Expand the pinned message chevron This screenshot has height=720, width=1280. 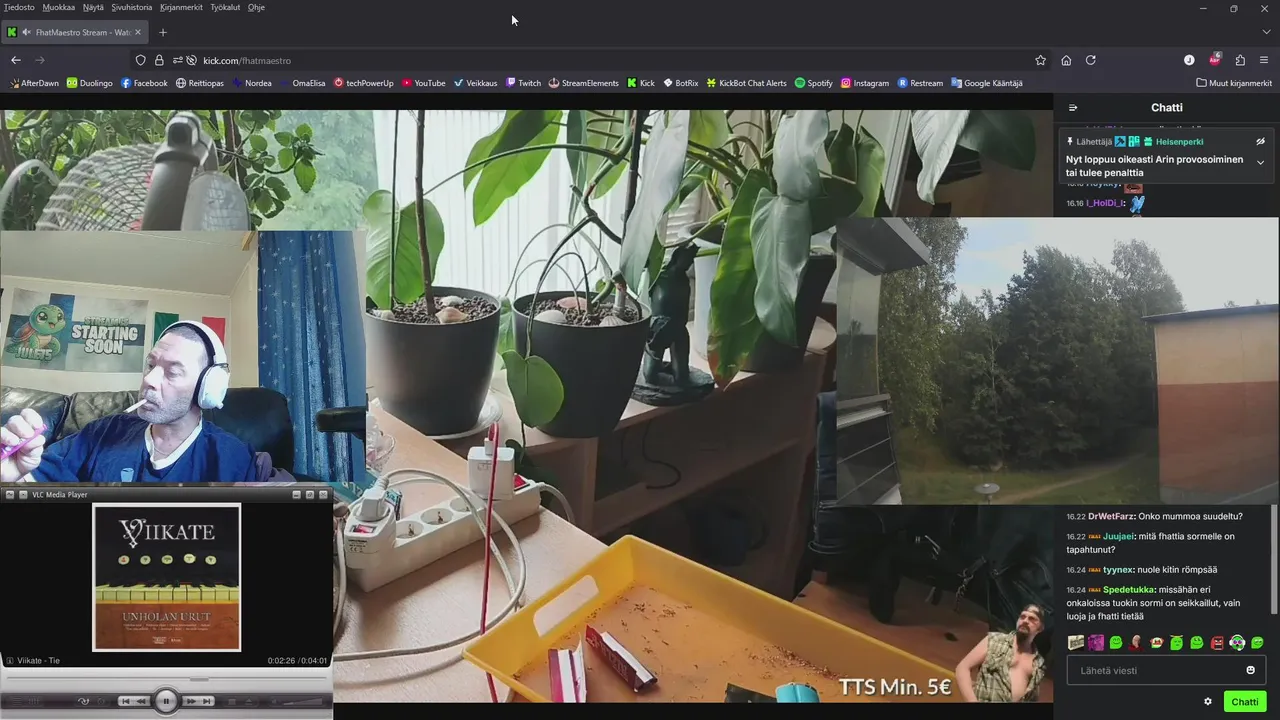[1260, 162]
